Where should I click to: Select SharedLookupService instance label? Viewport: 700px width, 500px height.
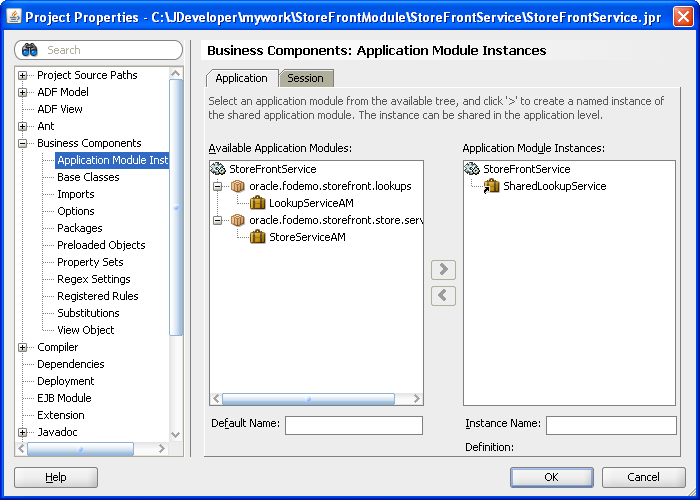pos(554,186)
